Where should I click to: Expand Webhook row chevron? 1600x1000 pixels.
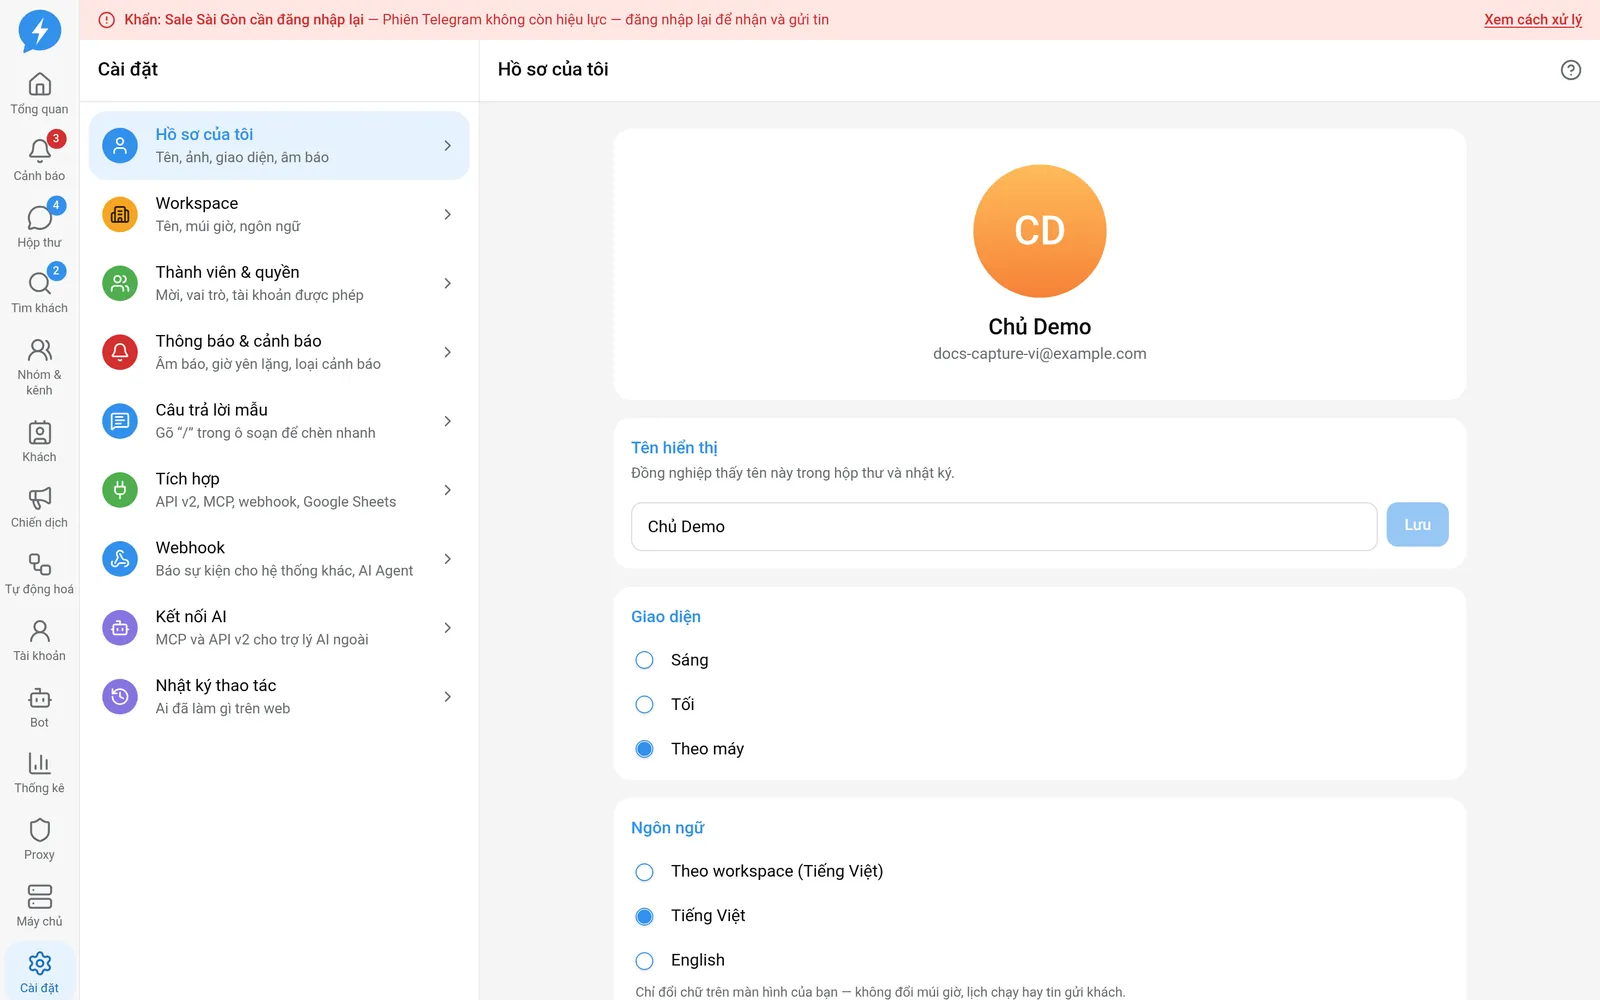coord(447,560)
